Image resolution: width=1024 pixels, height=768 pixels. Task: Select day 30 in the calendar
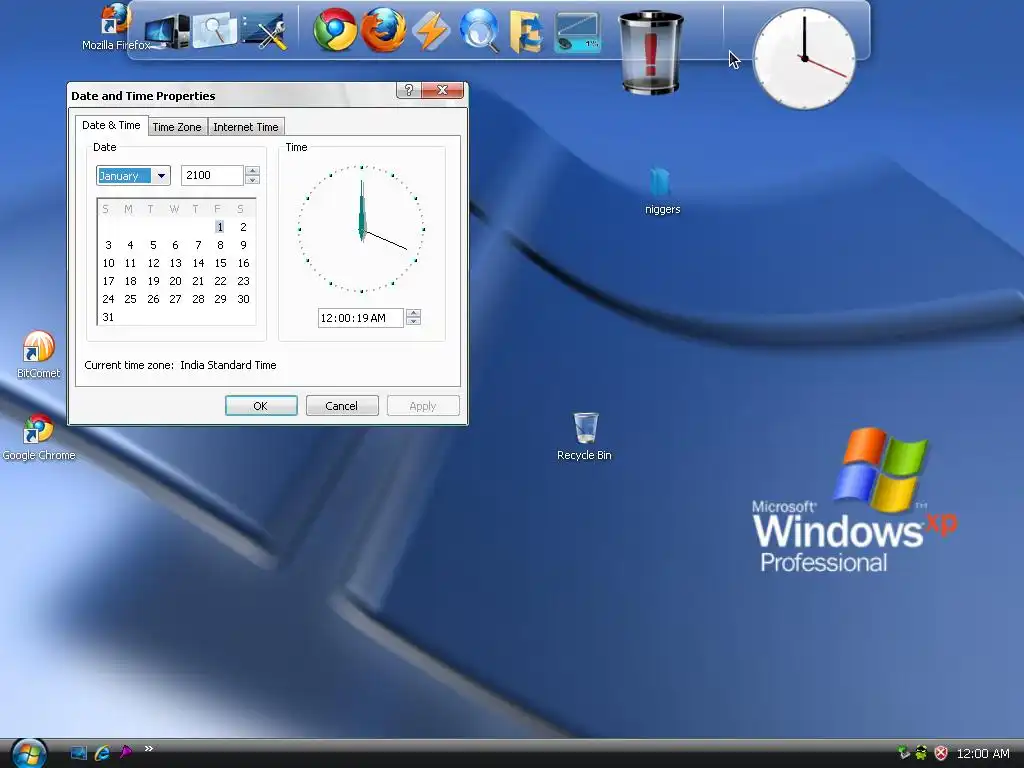[243, 299]
